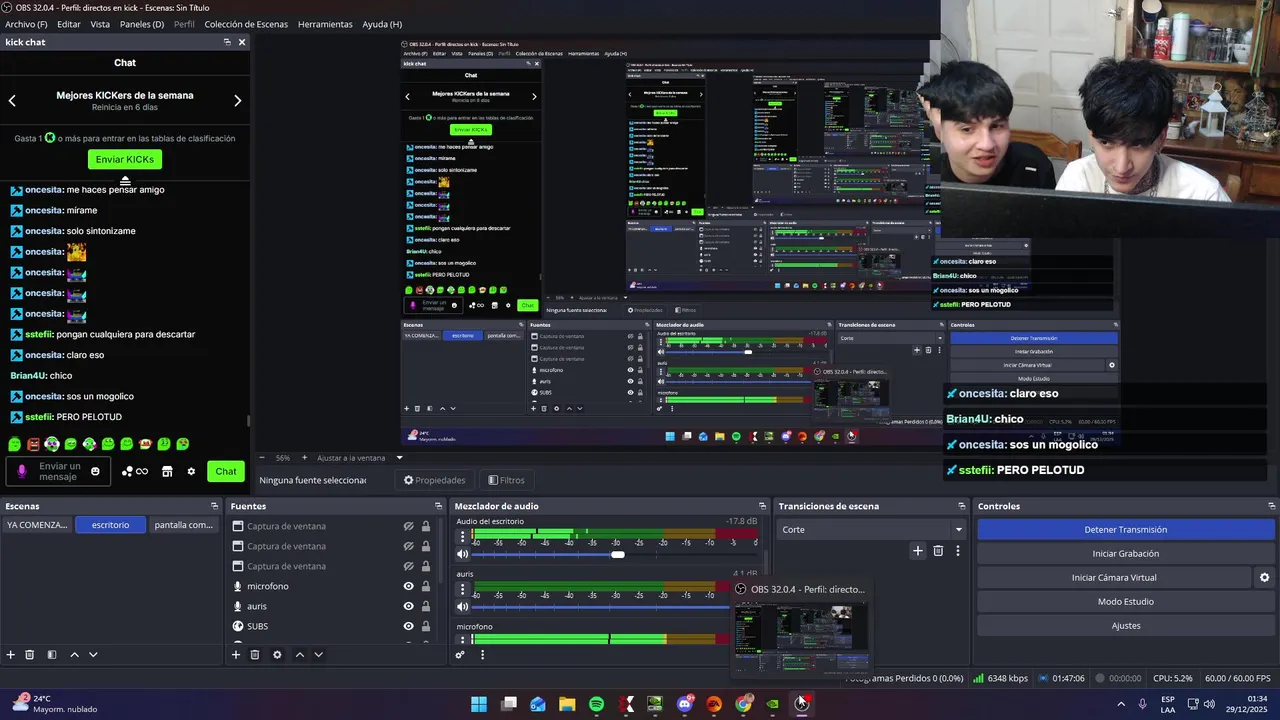The height and width of the screenshot is (720, 1280).
Task: Go to next leaderboard with right arrow
Action: click(237, 100)
